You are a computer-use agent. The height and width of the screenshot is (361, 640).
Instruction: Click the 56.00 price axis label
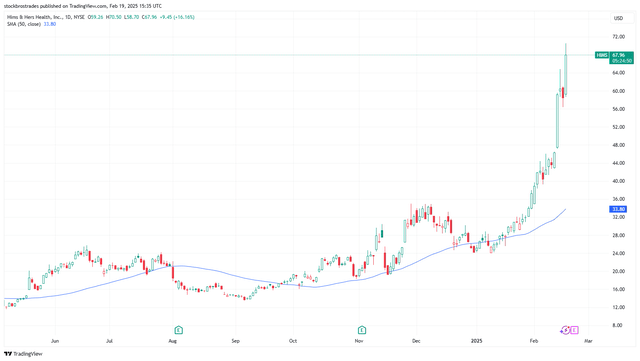pos(619,109)
